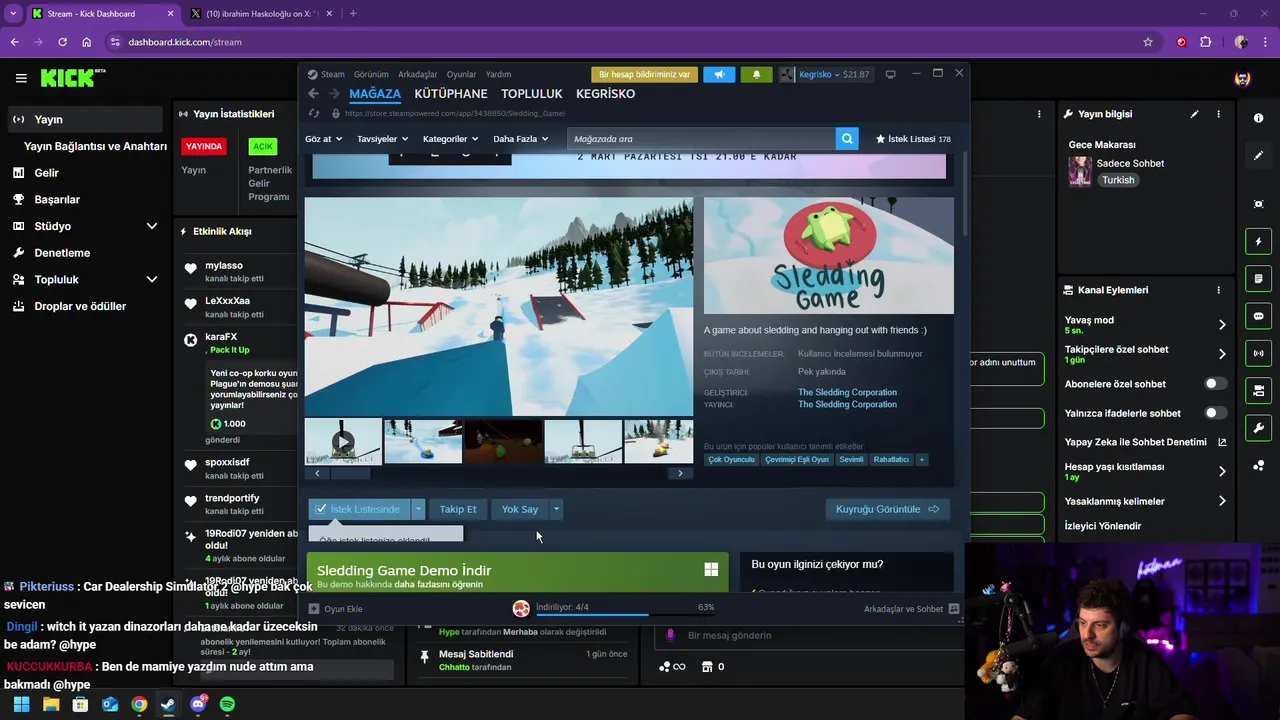This screenshot has width=1280, height=720.
Task: Click the Steam megaphone announcements icon
Action: [719, 74]
